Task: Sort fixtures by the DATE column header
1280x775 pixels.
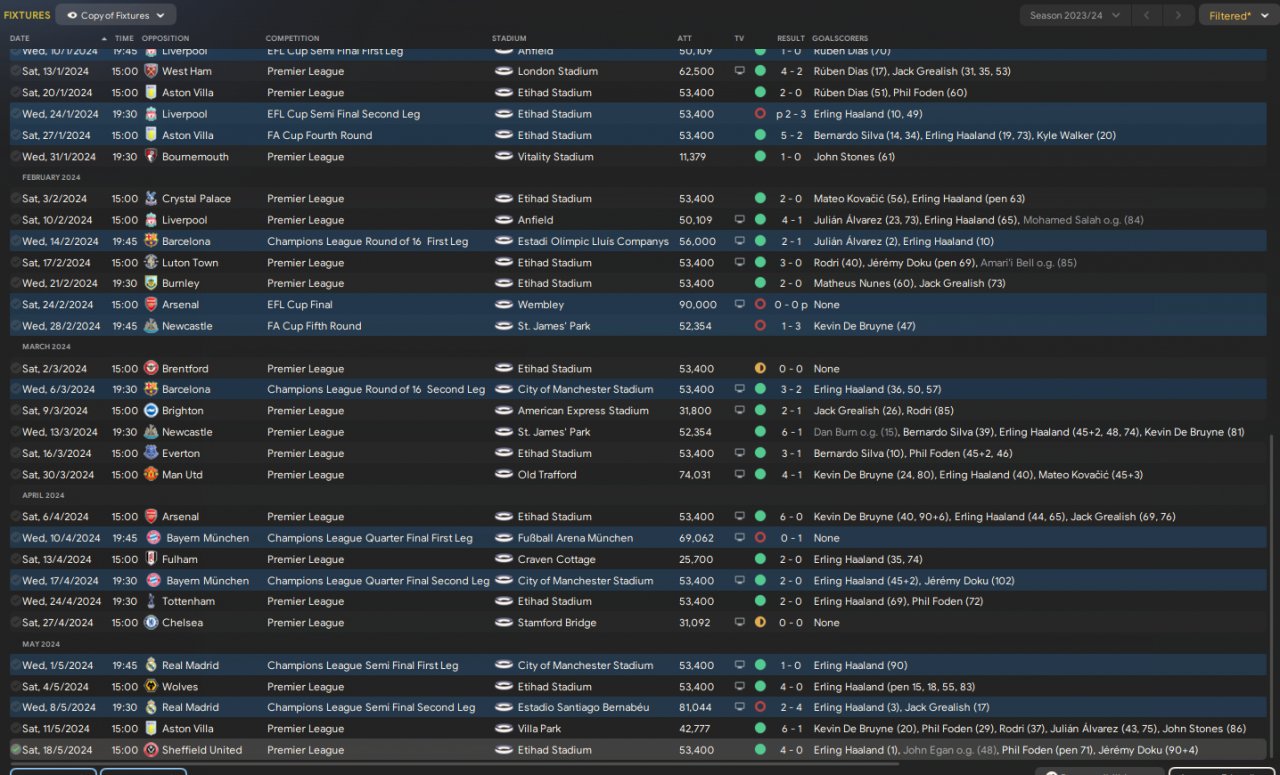Action: pyautogui.click(x=20, y=38)
